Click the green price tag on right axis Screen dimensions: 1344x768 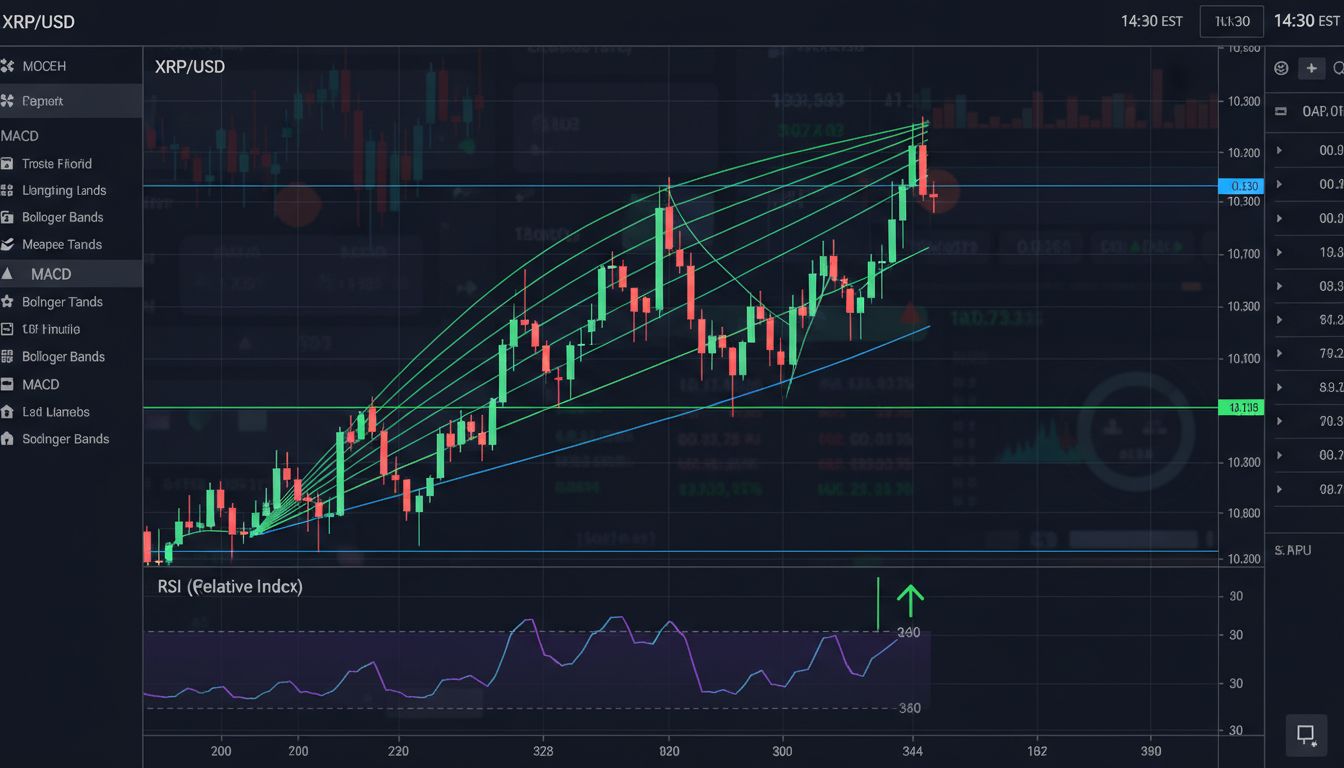tap(1242, 407)
